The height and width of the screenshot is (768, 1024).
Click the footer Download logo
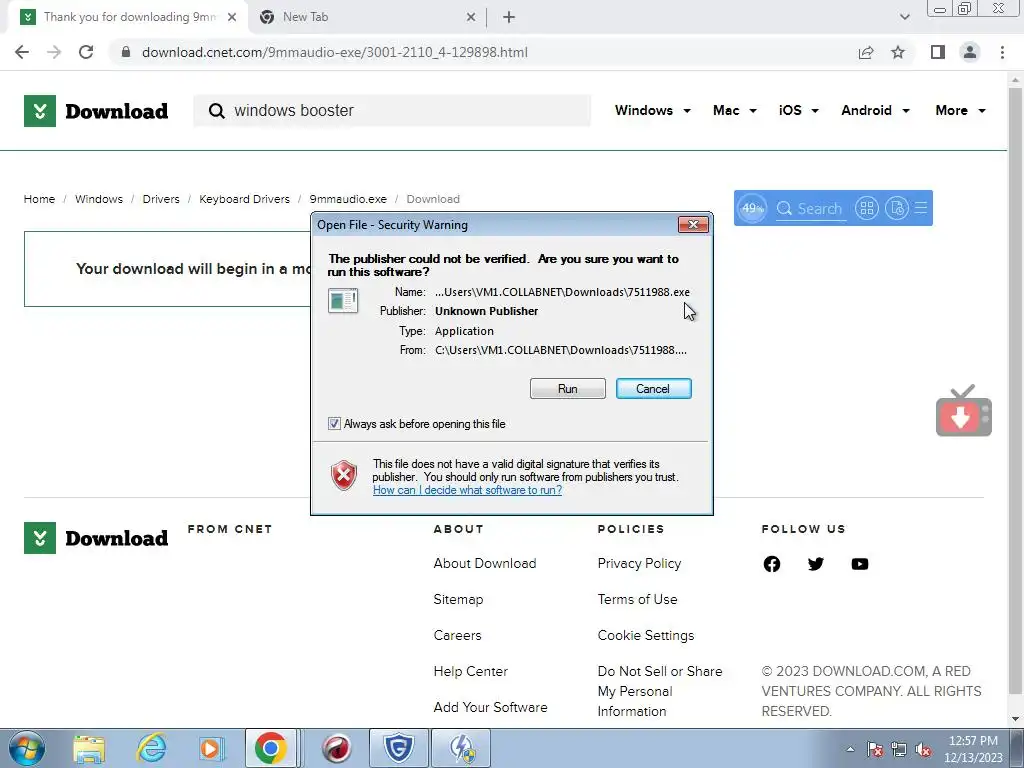(x=96, y=538)
